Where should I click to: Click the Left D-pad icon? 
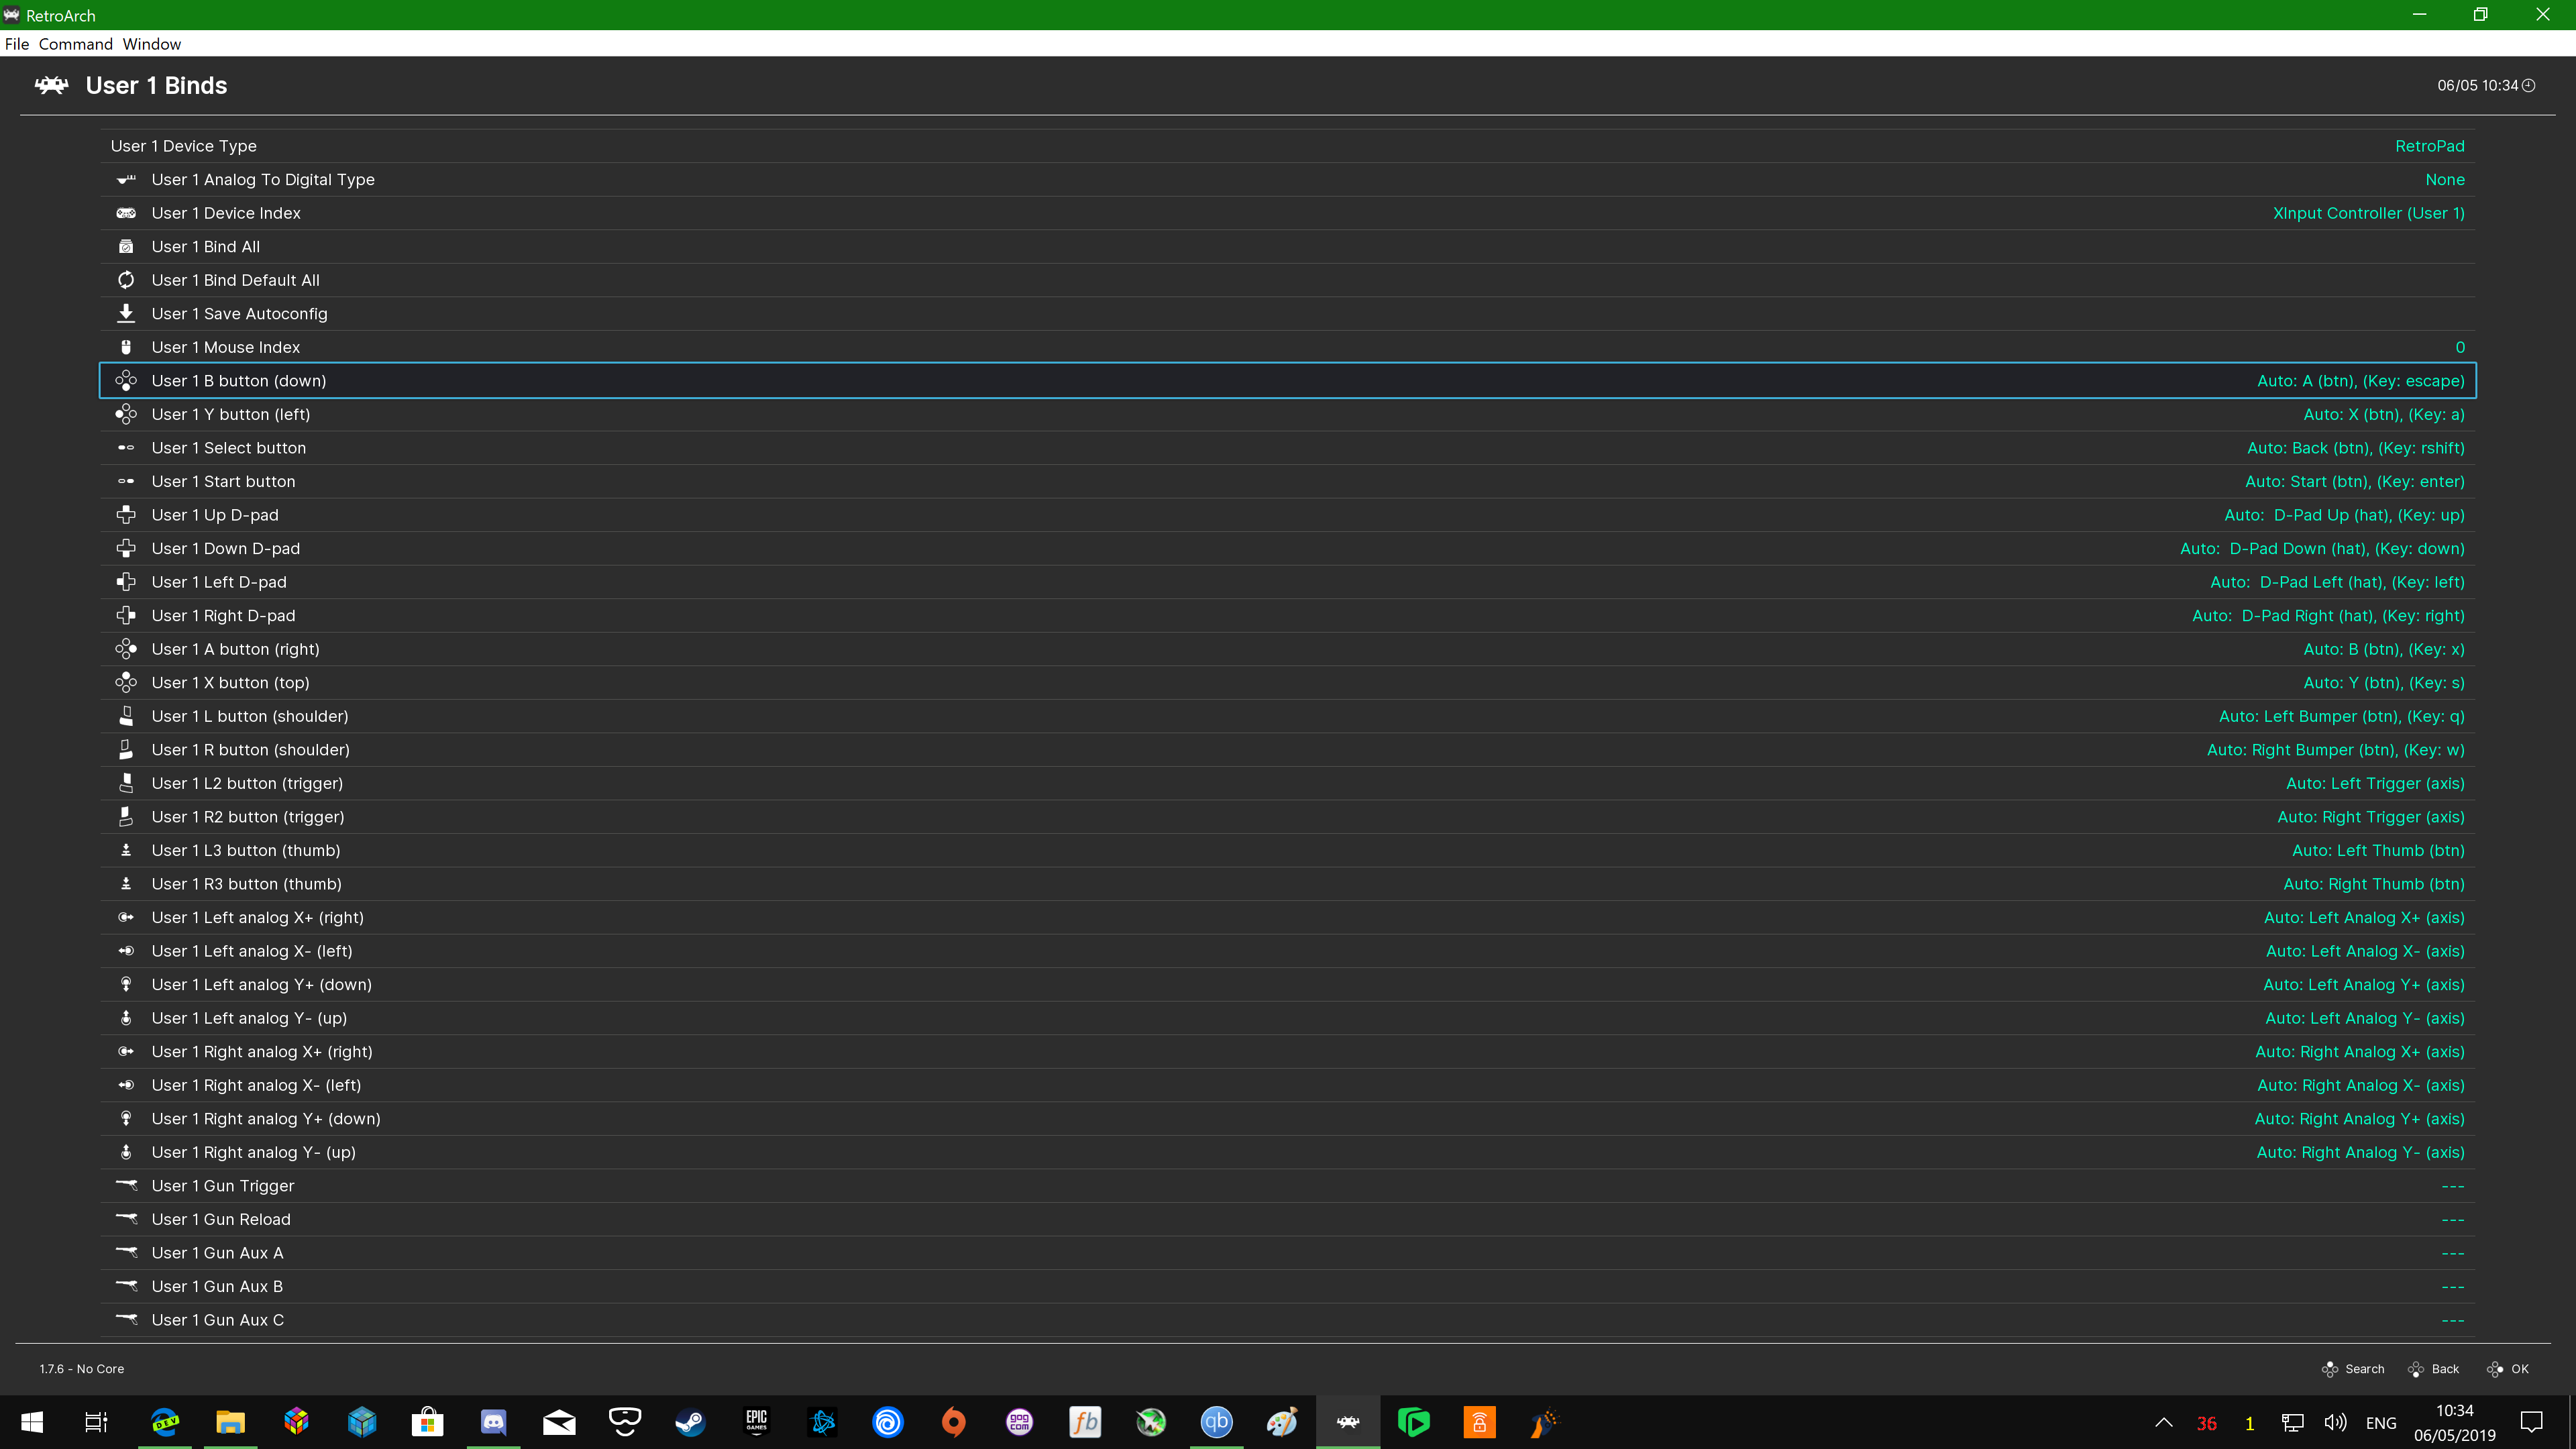(126, 582)
